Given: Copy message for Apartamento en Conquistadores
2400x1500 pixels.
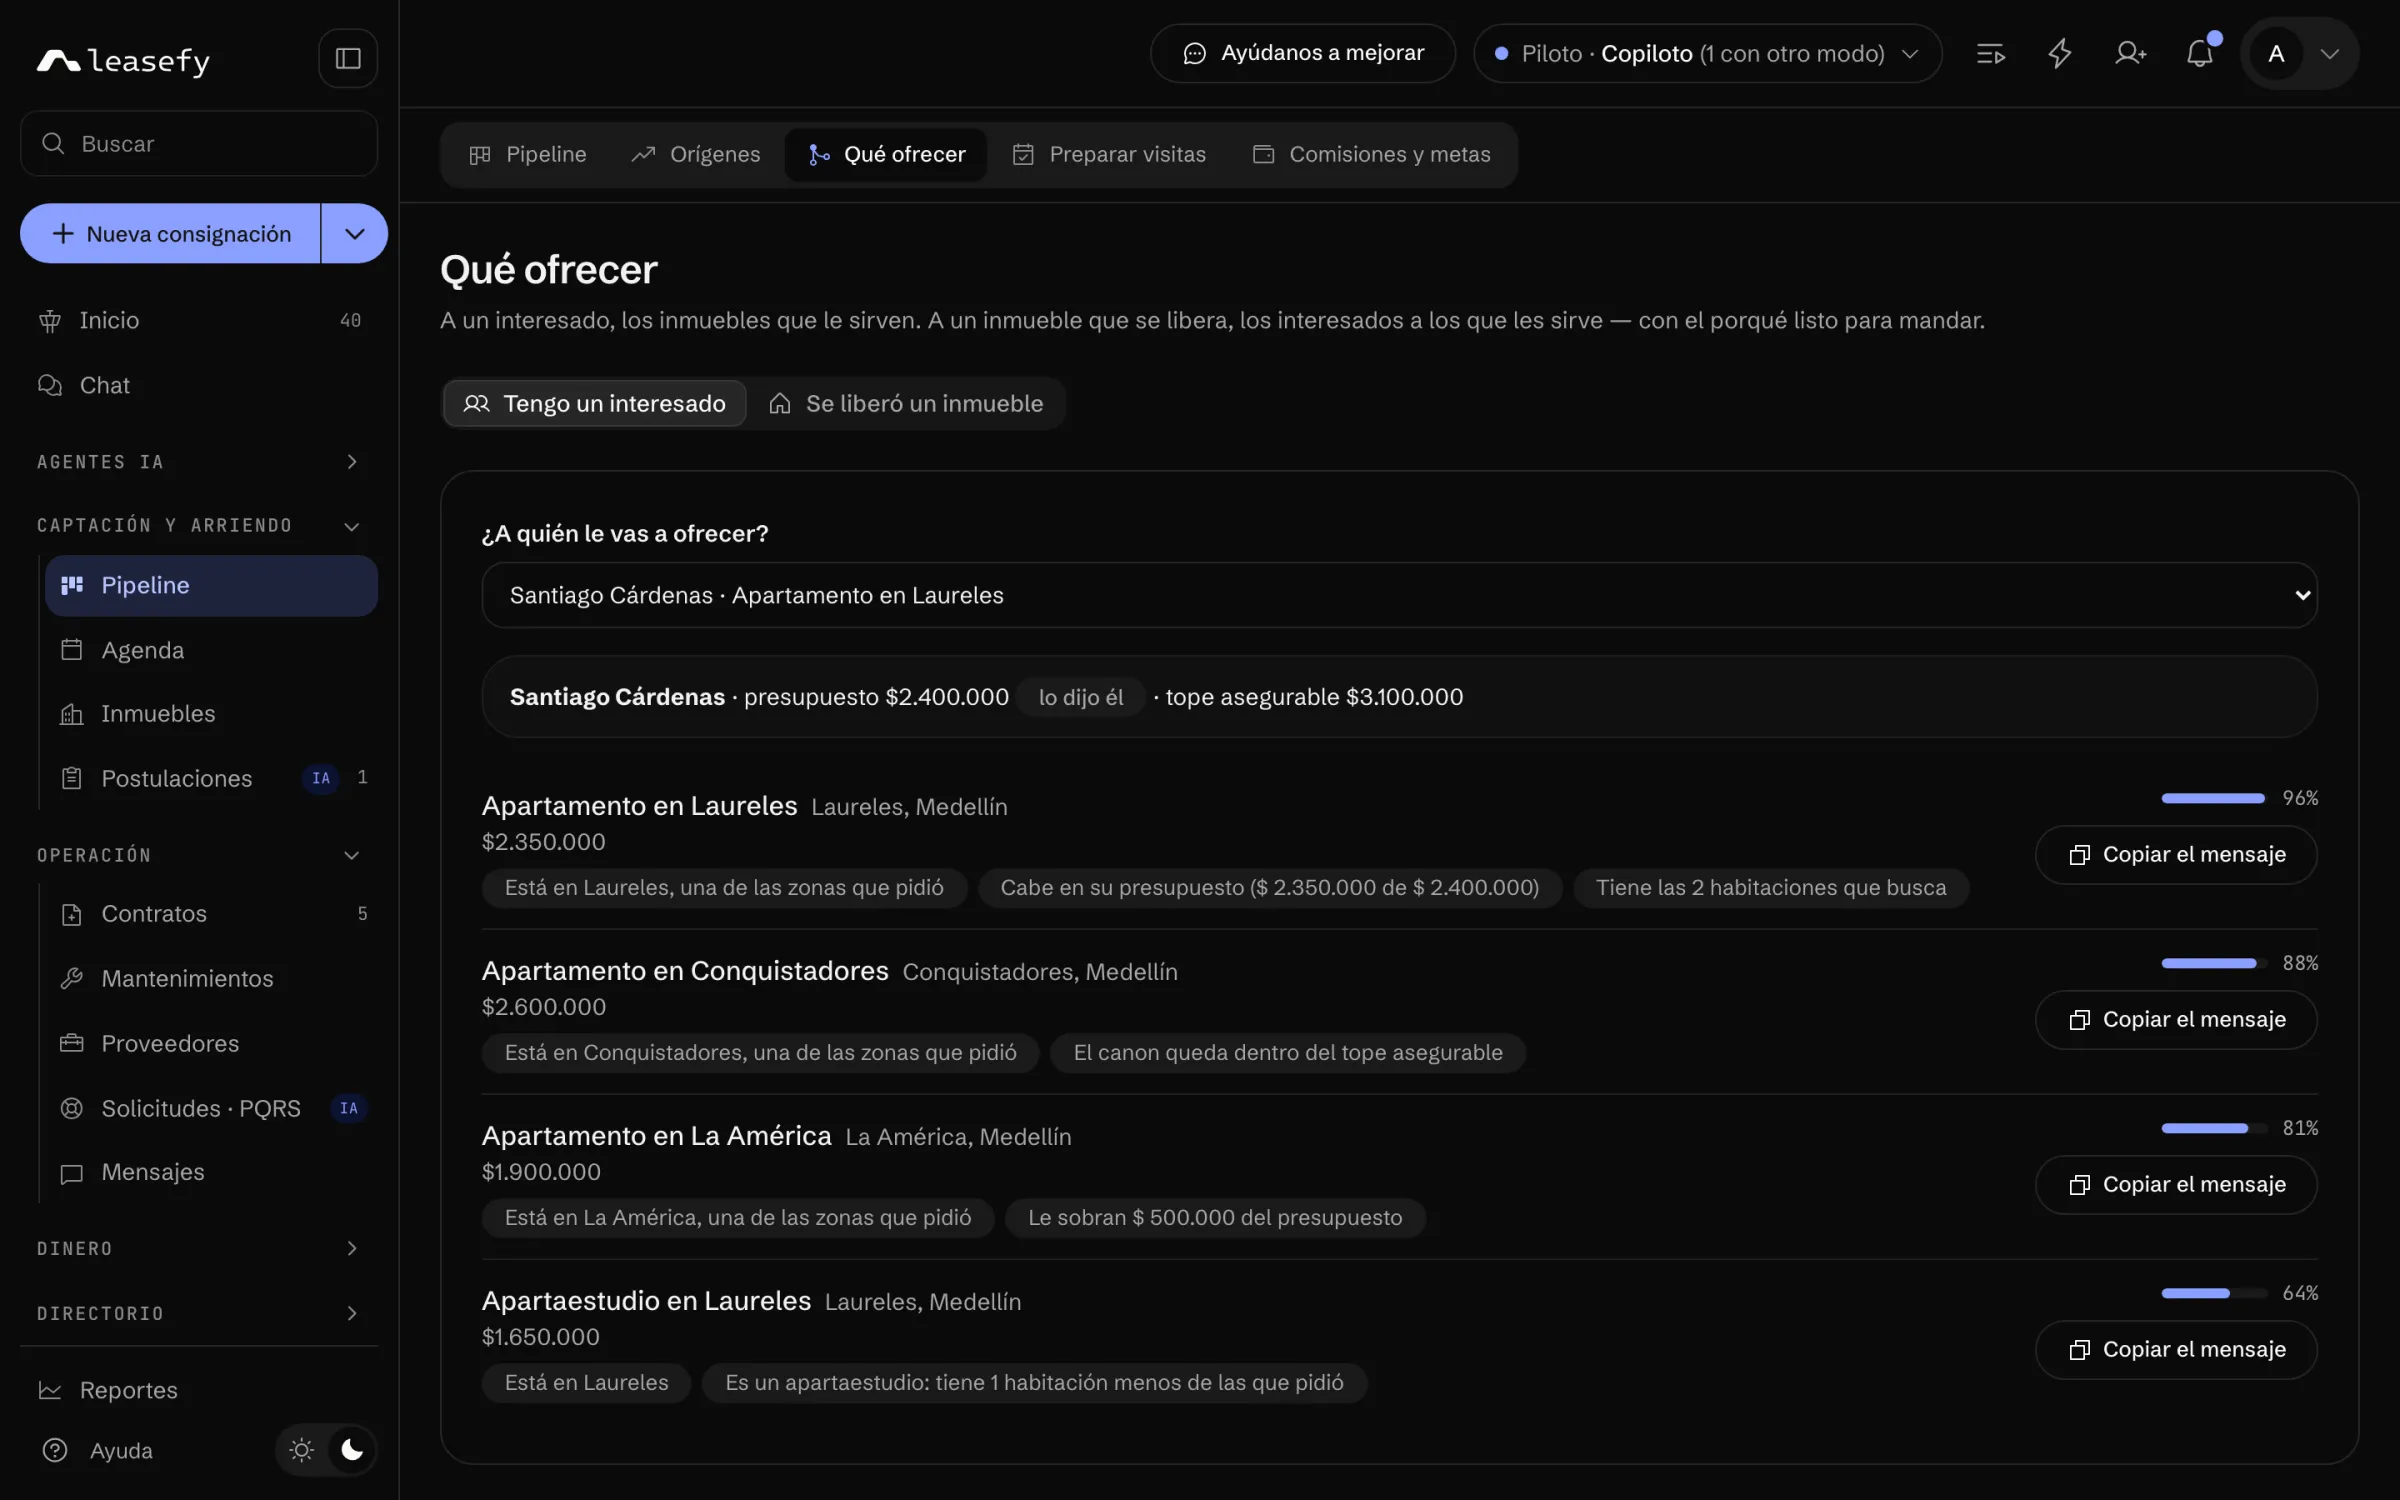Looking at the screenshot, I should 2176,1019.
